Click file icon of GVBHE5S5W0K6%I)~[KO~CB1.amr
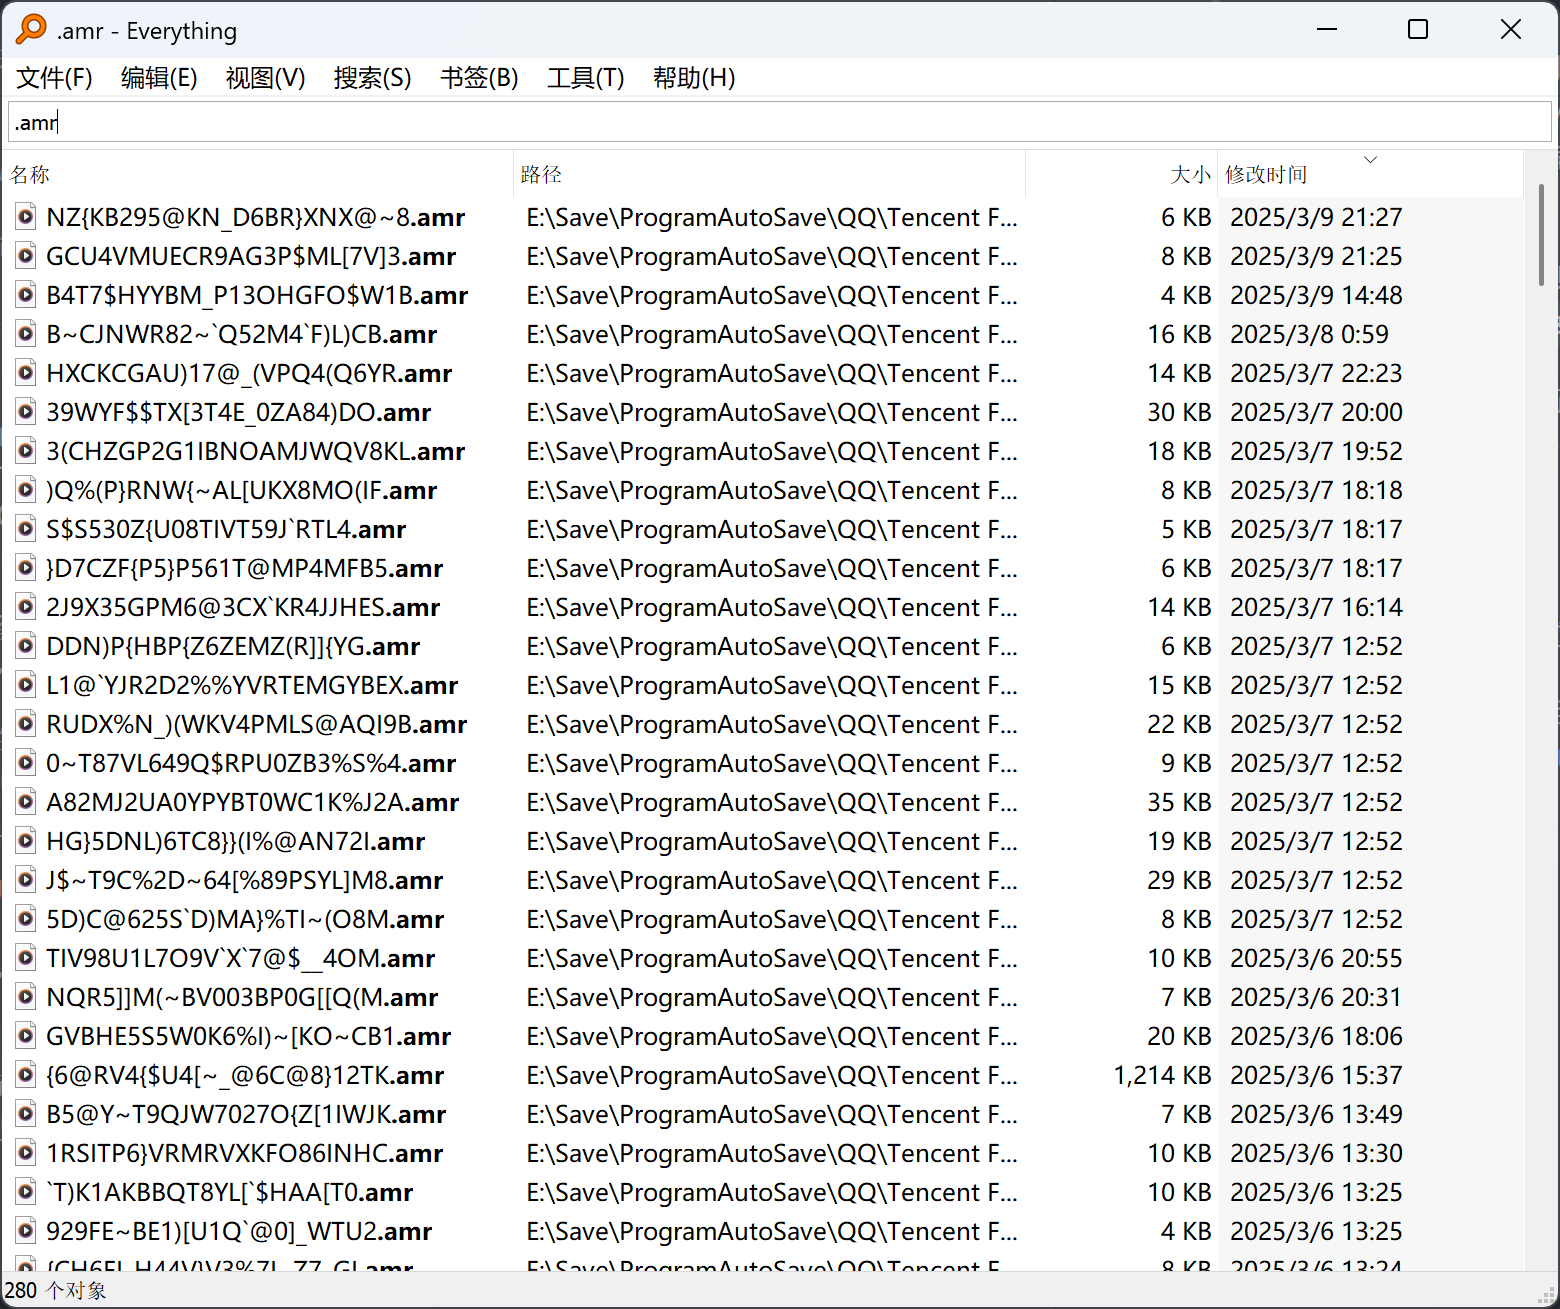The height and width of the screenshot is (1309, 1560). click(26, 1036)
